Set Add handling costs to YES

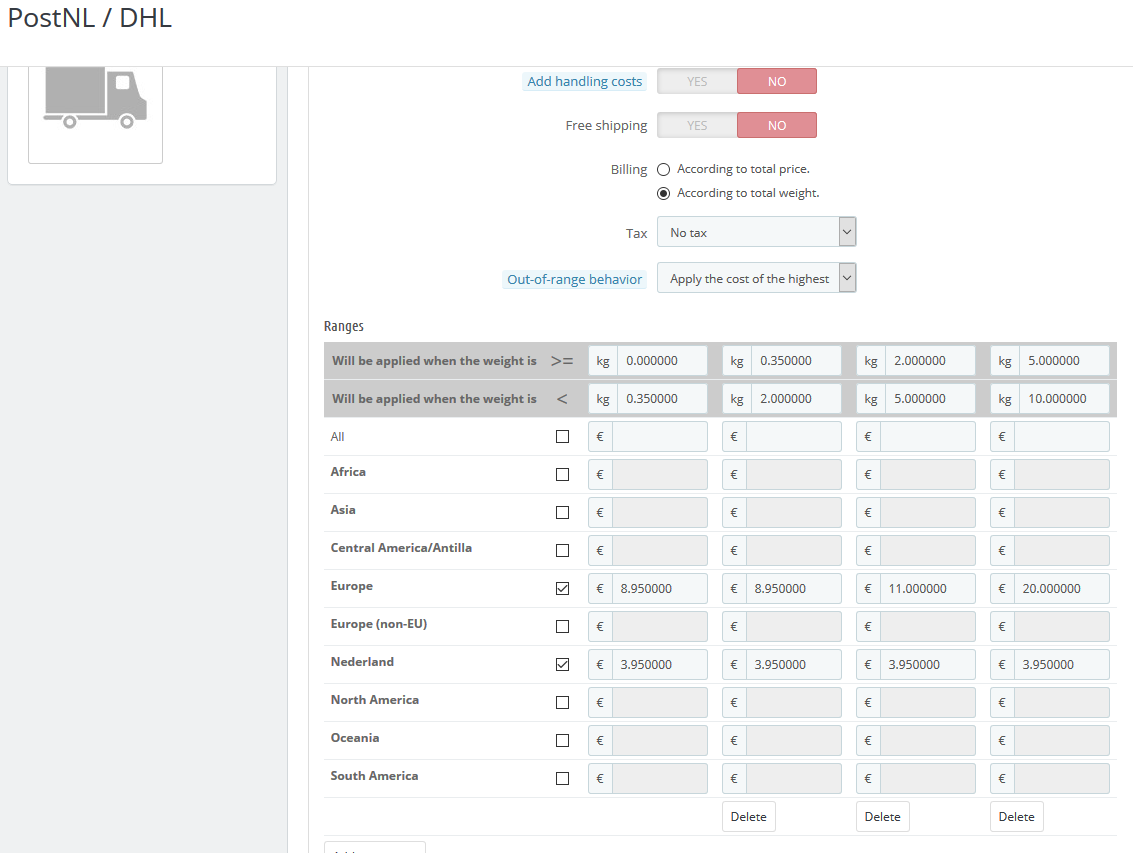coord(697,82)
